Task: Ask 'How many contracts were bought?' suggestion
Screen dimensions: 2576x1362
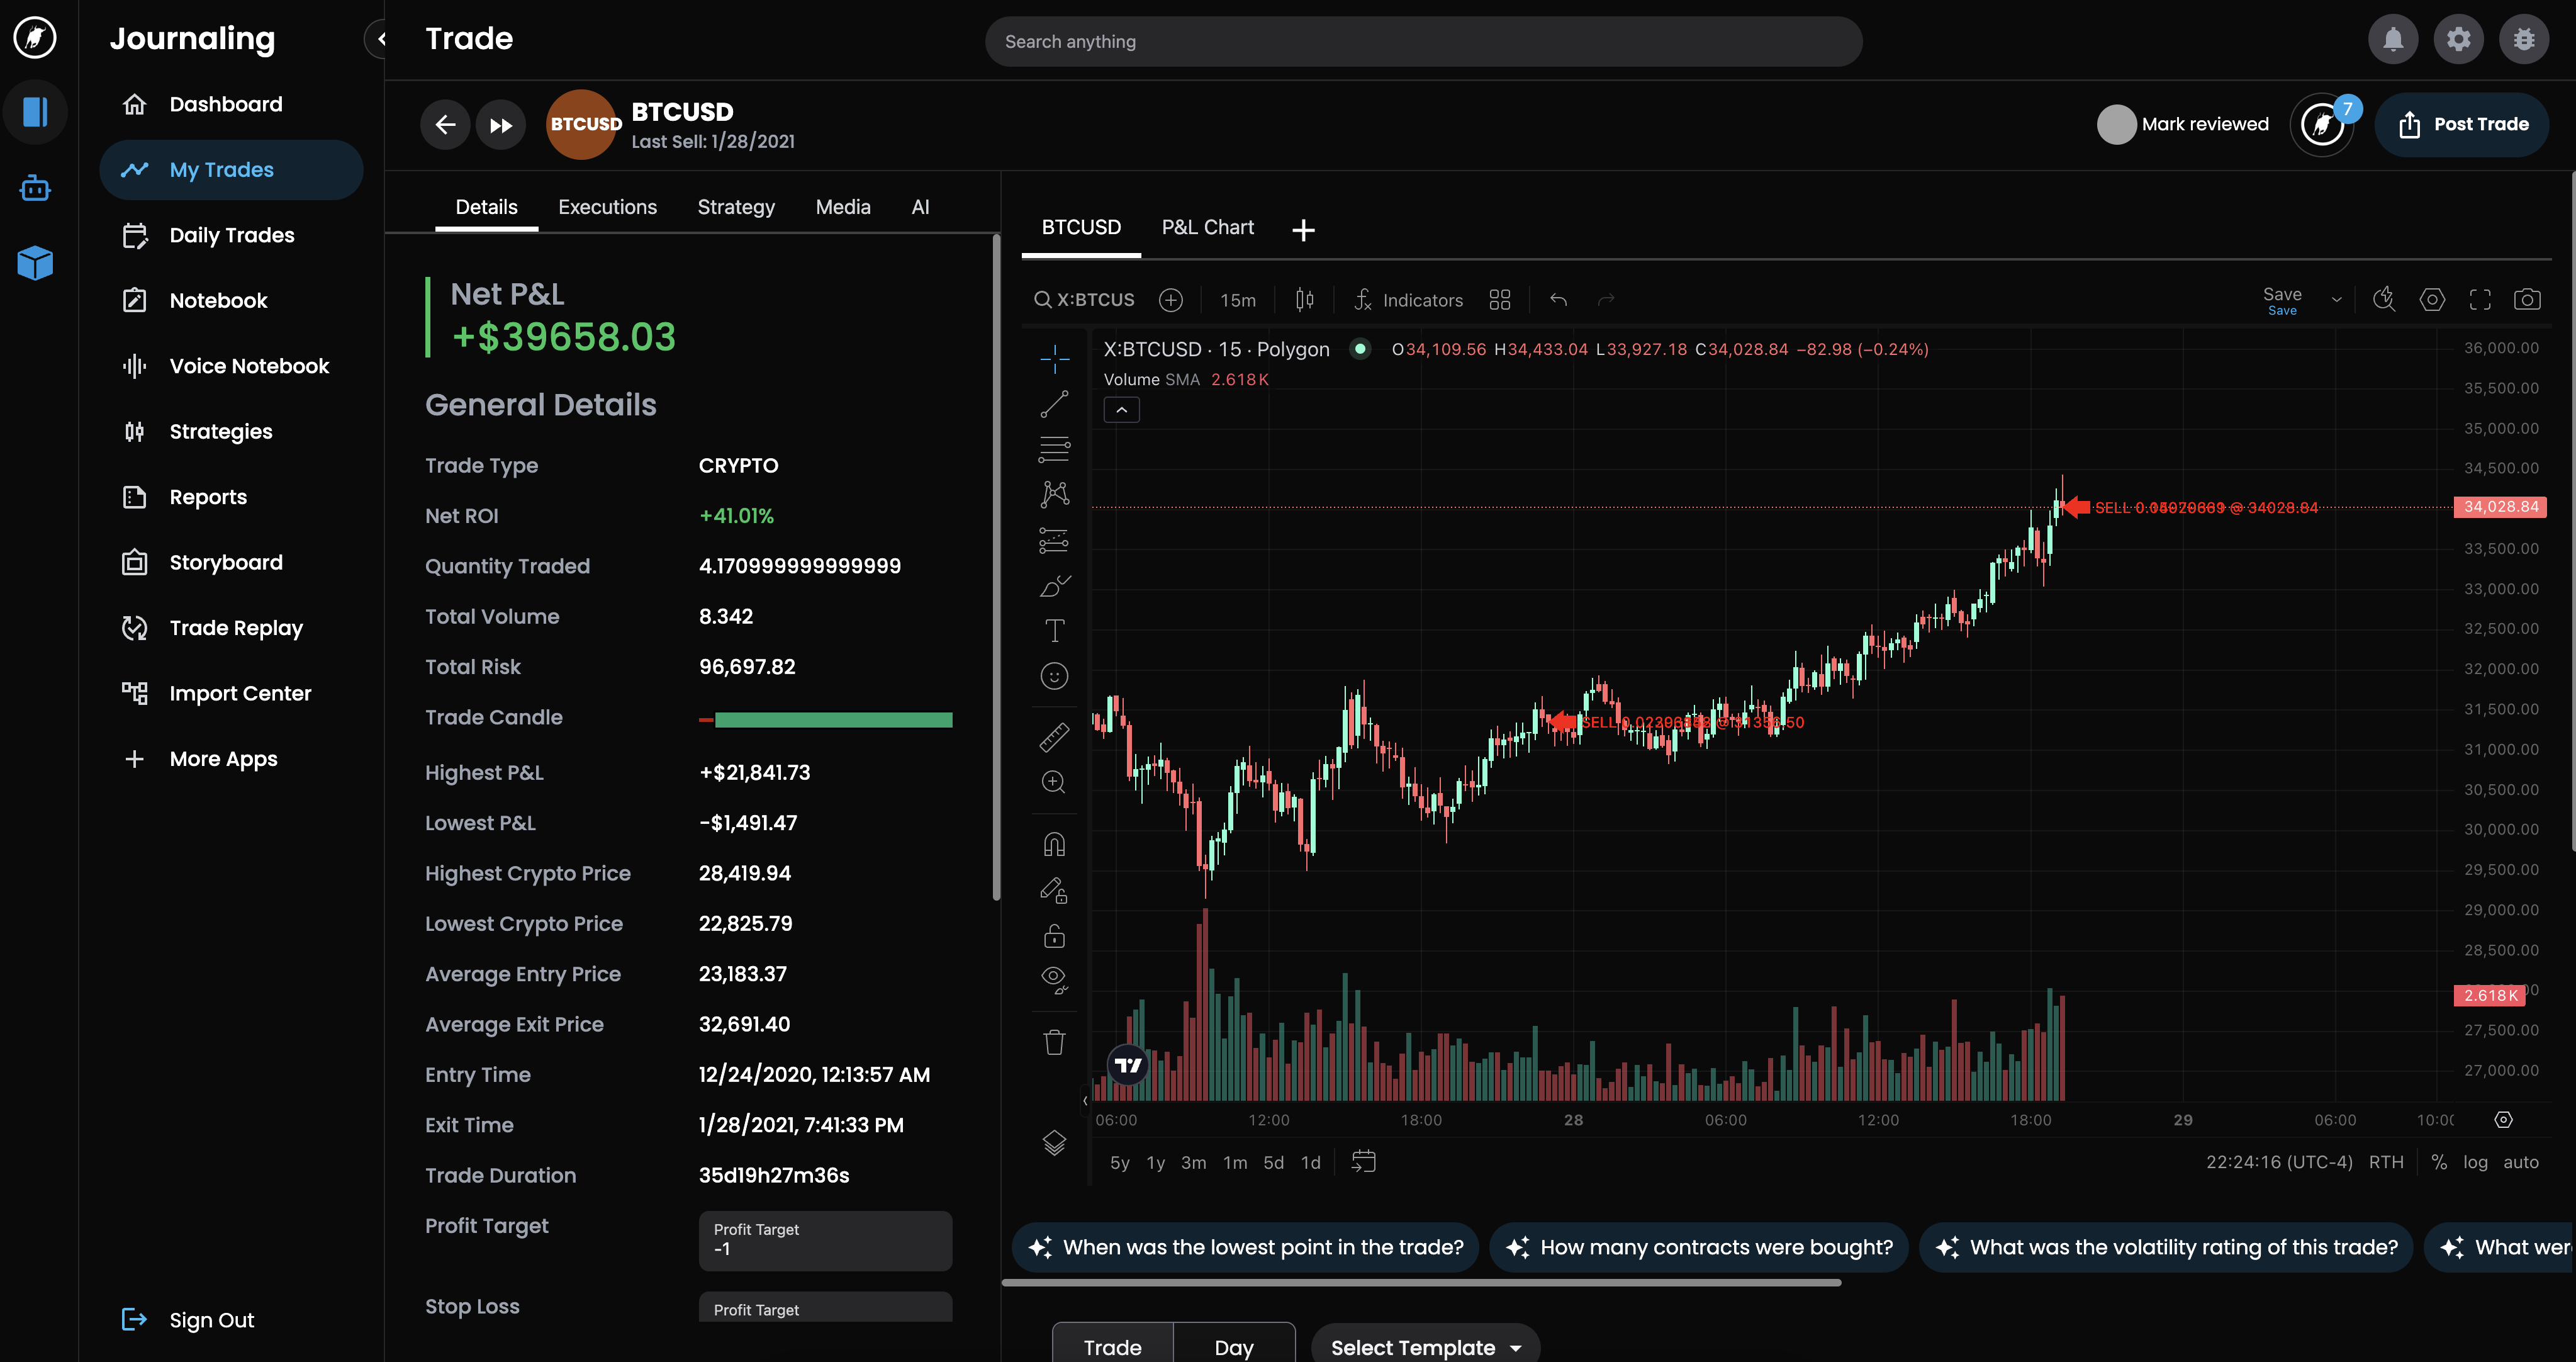Action: [1698, 1247]
